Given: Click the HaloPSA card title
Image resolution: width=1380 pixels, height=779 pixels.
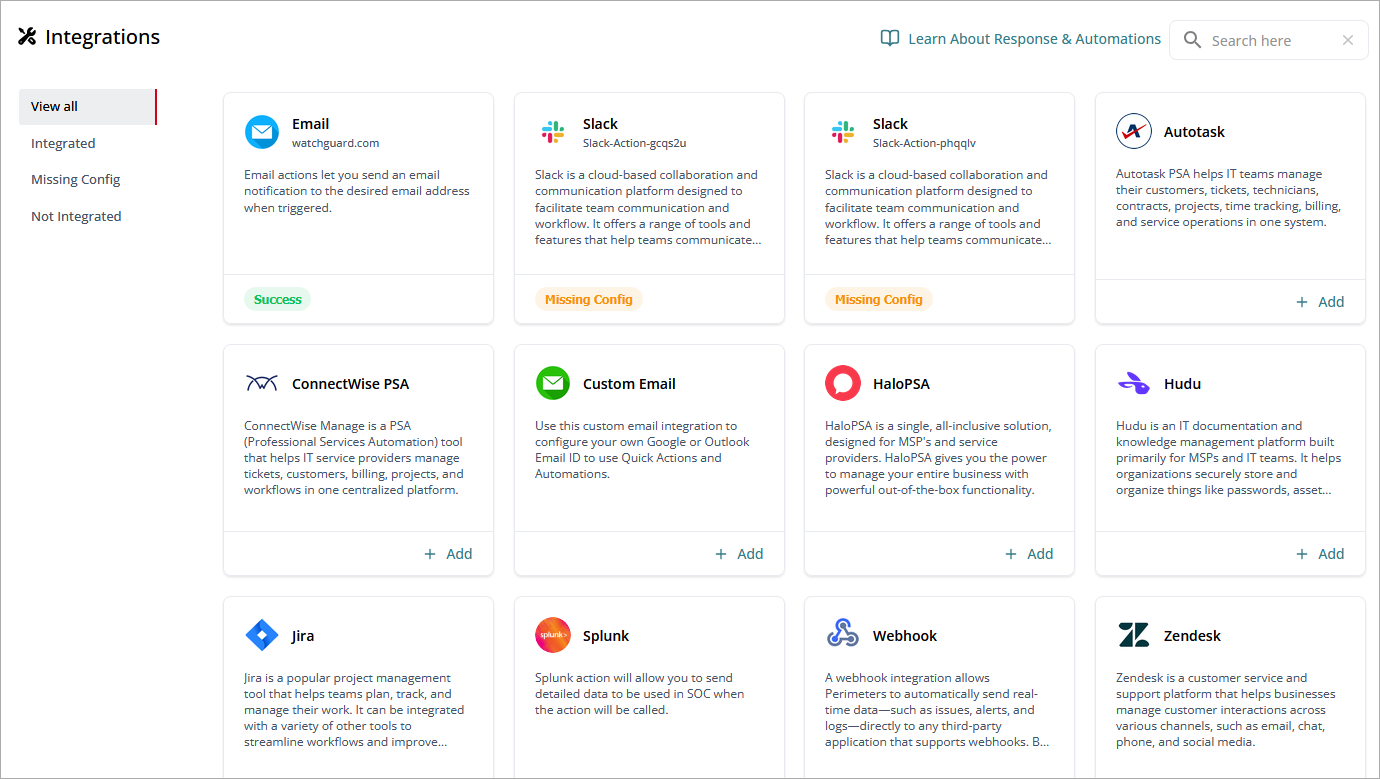Looking at the screenshot, I should 901,384.
